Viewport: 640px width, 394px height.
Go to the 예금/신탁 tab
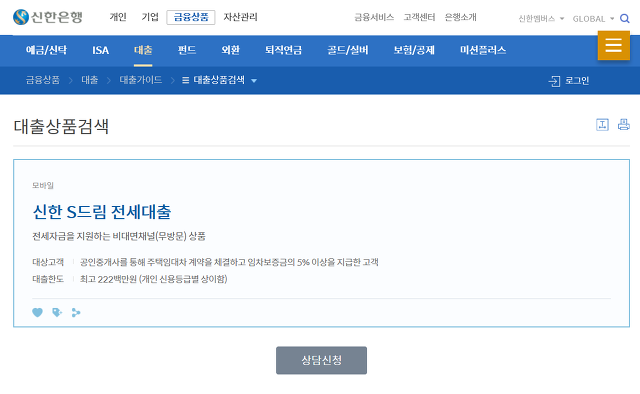[x=46, y=50]
